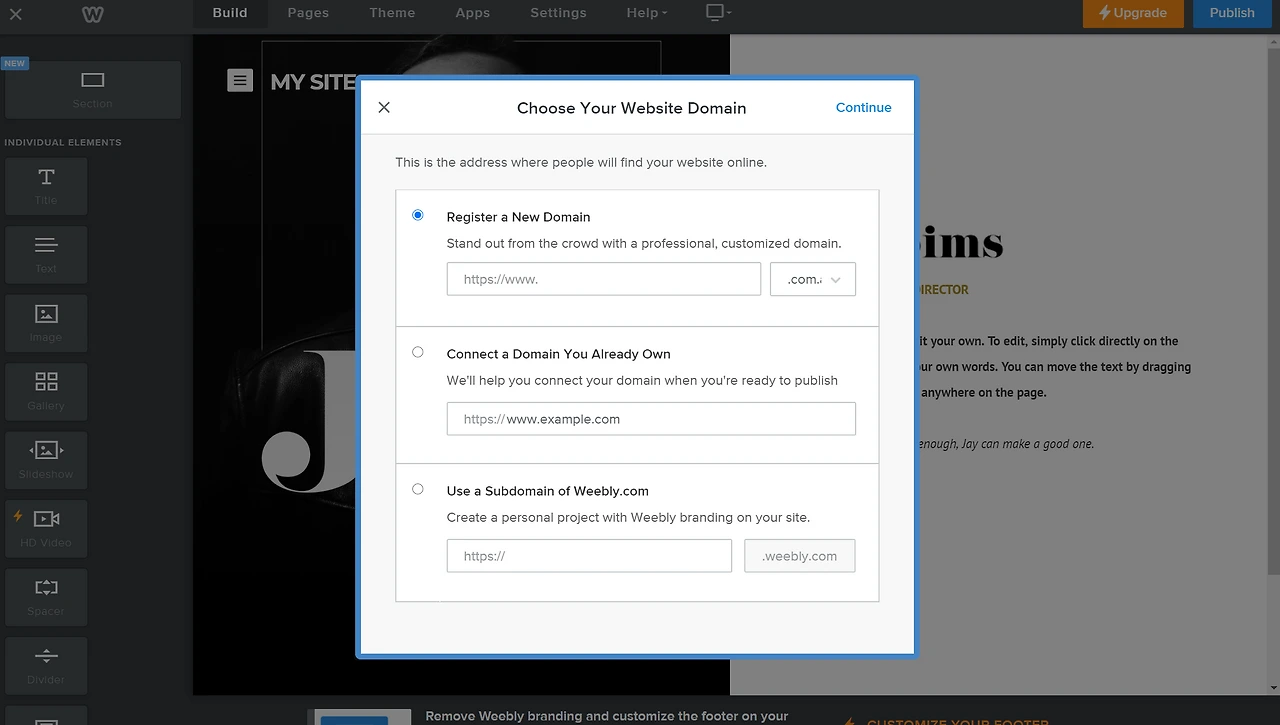This screenshot has height=725, width=1280.
Task: Select the Gallery element
Action: tap(46, 391)
